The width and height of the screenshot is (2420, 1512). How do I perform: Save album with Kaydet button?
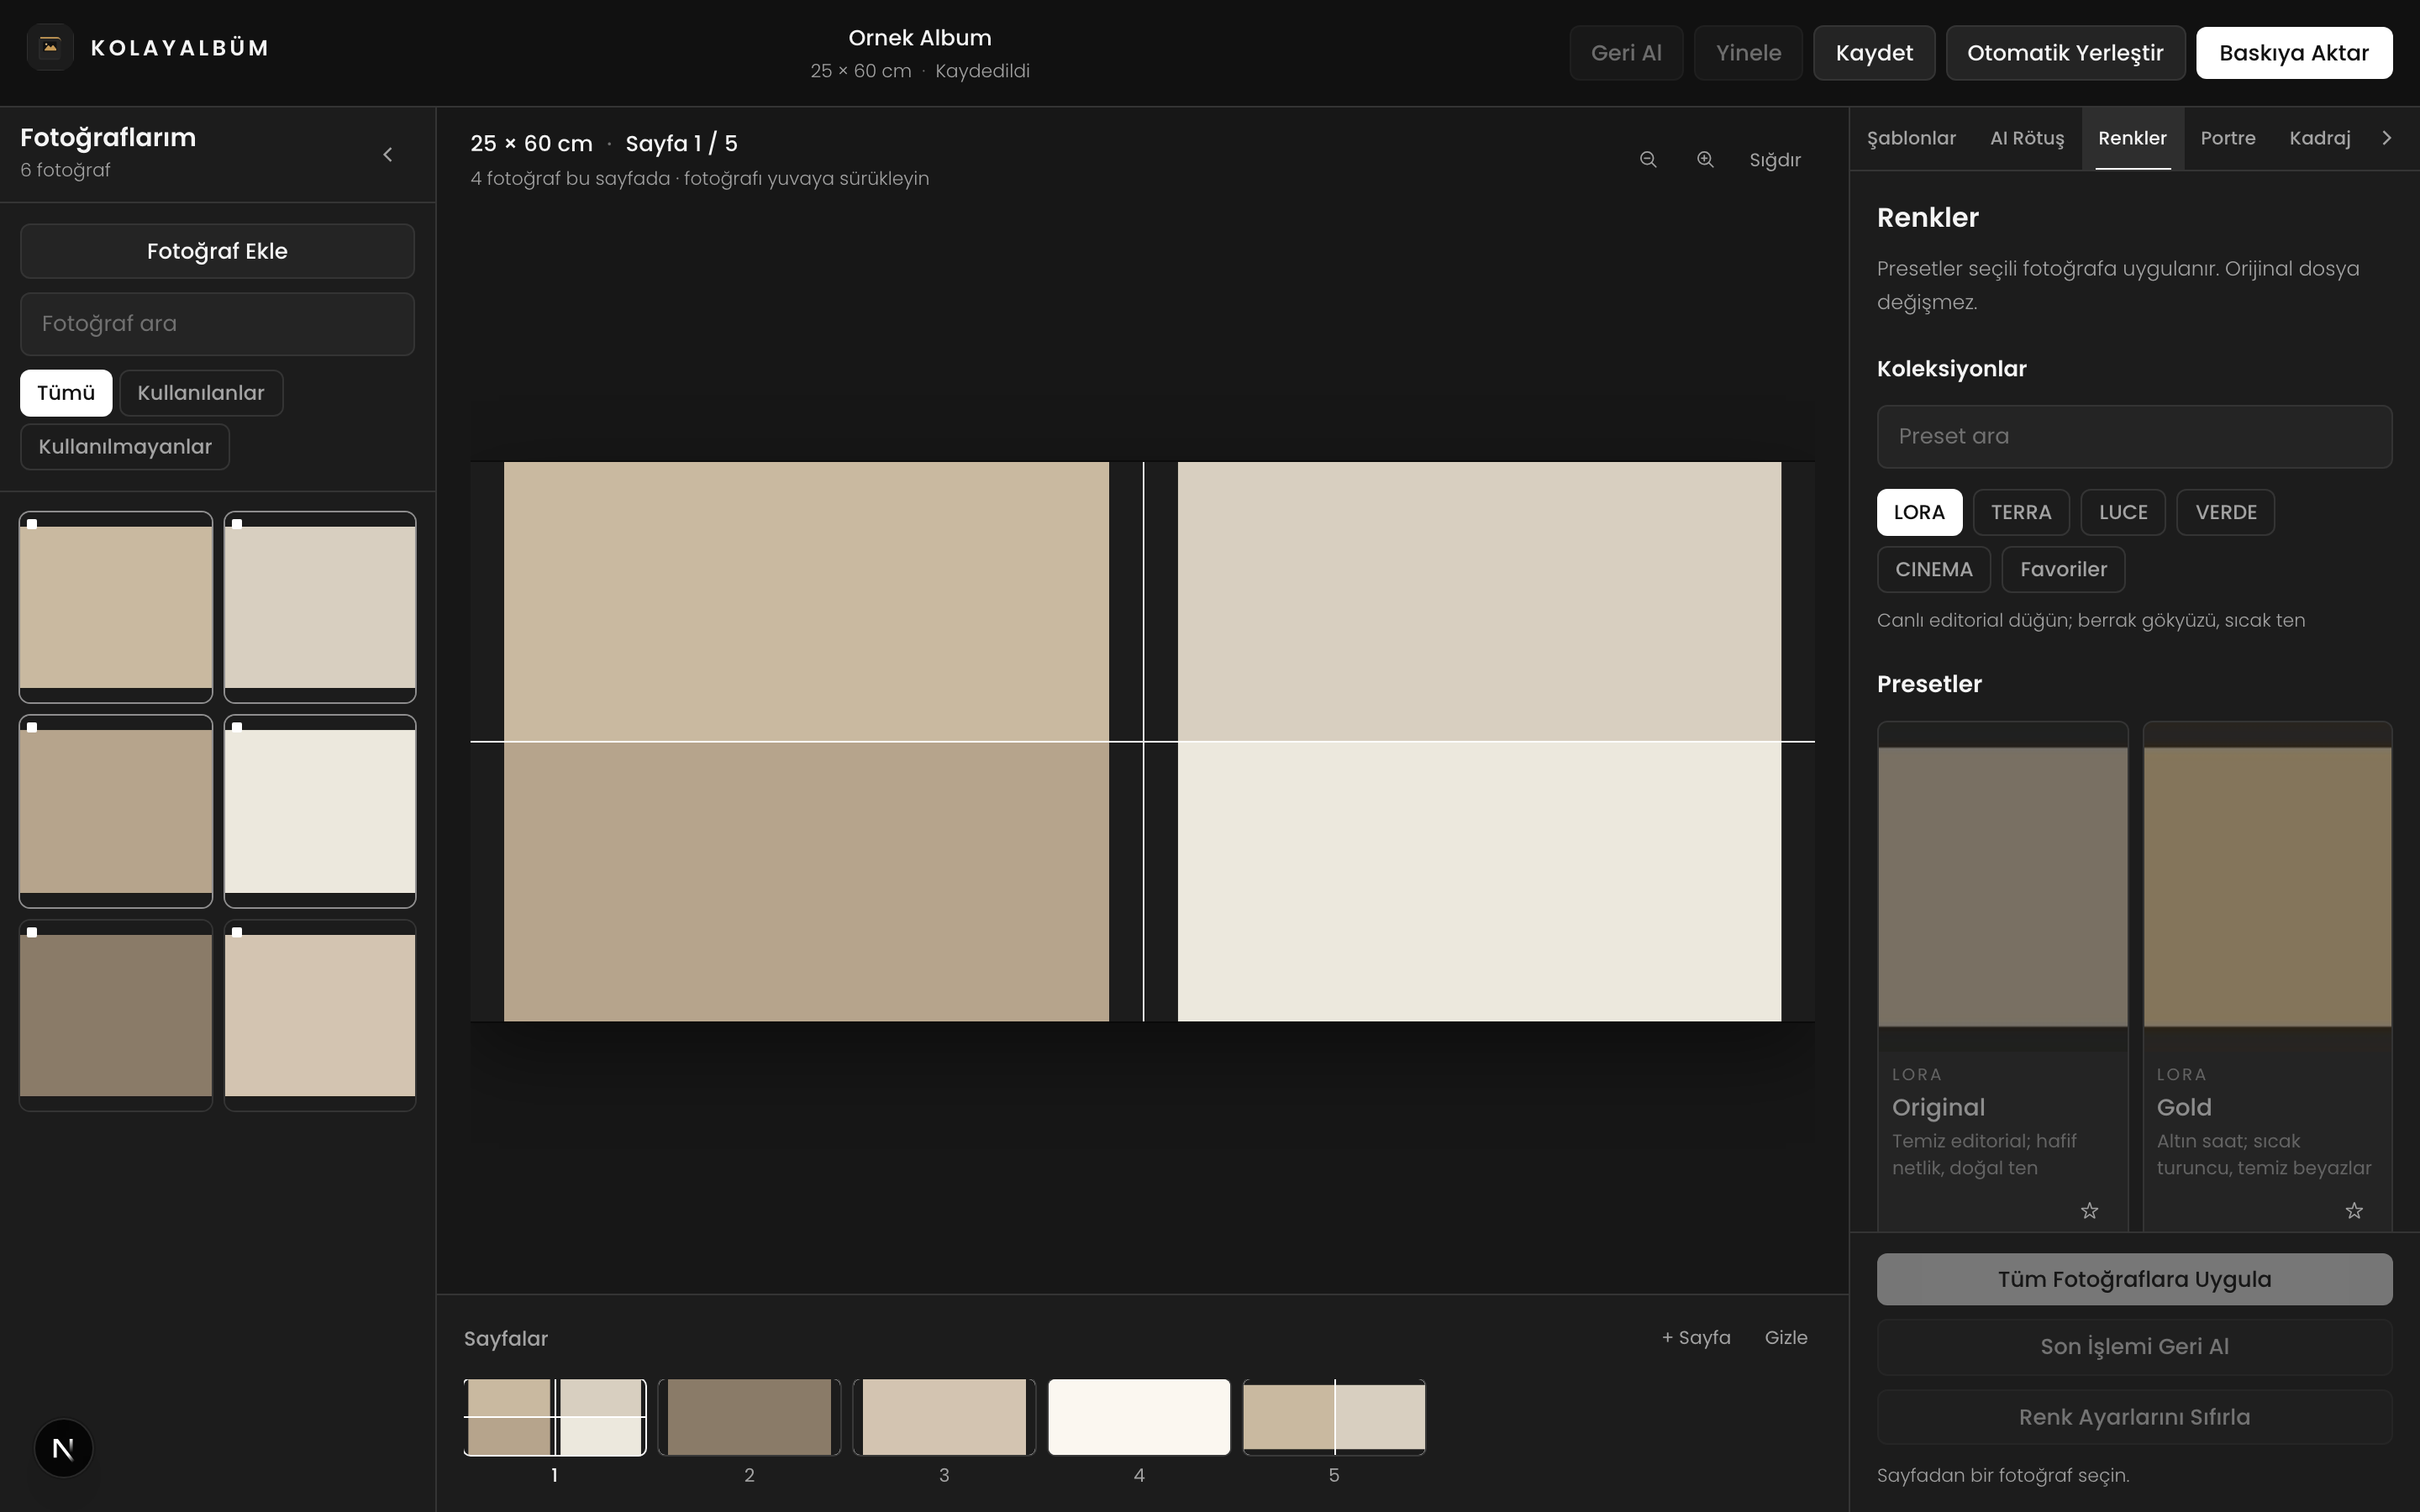(1874, 53)
